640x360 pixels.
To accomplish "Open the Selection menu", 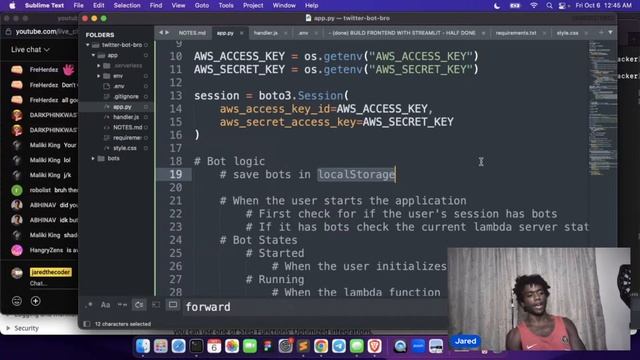I will (x=127, y=5).
